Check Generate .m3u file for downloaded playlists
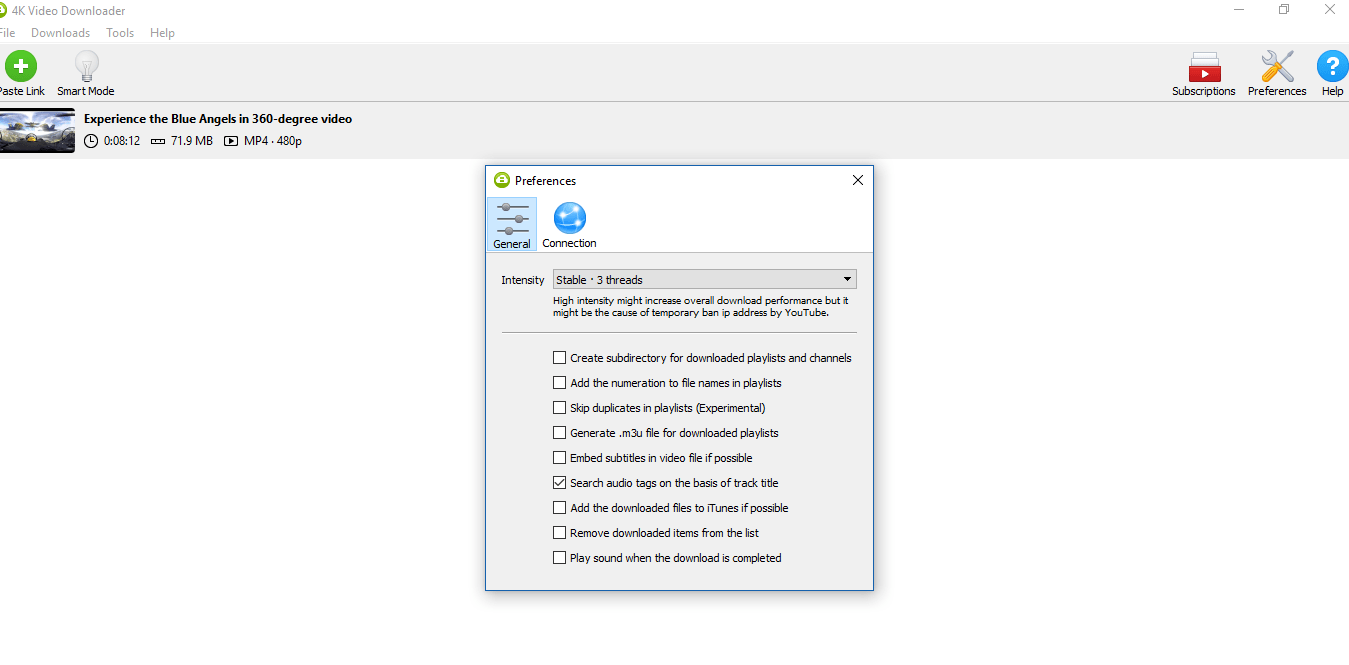The image size is (1349, 665). 560,433
